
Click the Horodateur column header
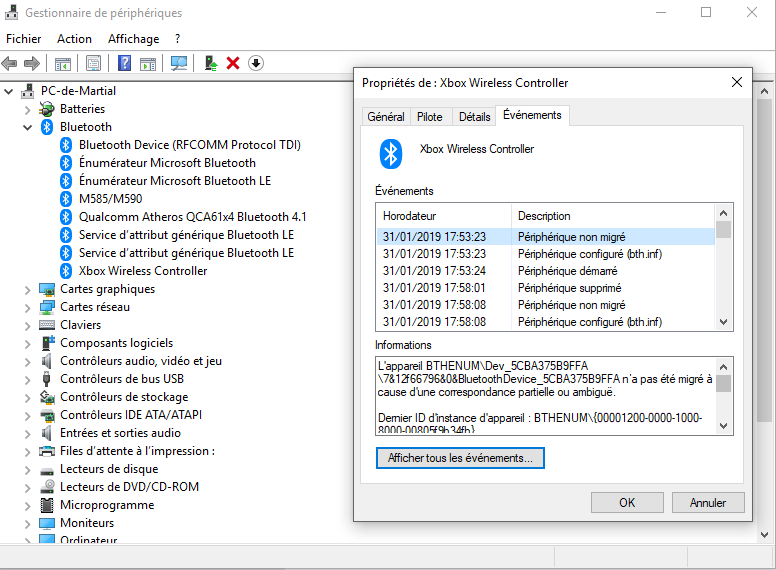tap(444, 216)
